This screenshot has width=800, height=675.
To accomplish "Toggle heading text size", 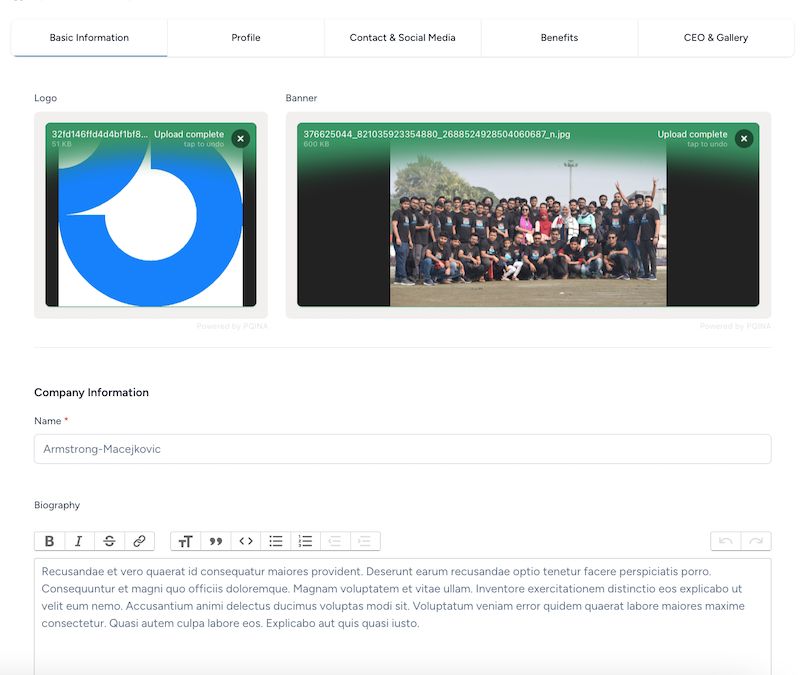I will coord(186,541).
